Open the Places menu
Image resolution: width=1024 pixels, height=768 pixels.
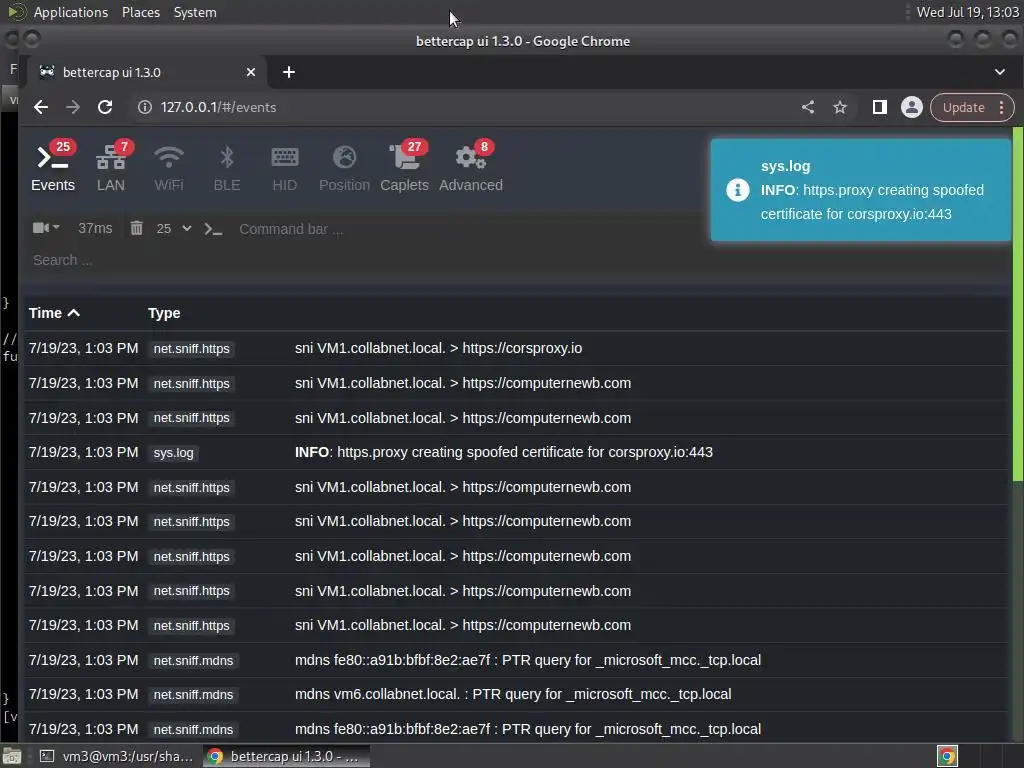(x=140, y=12)
